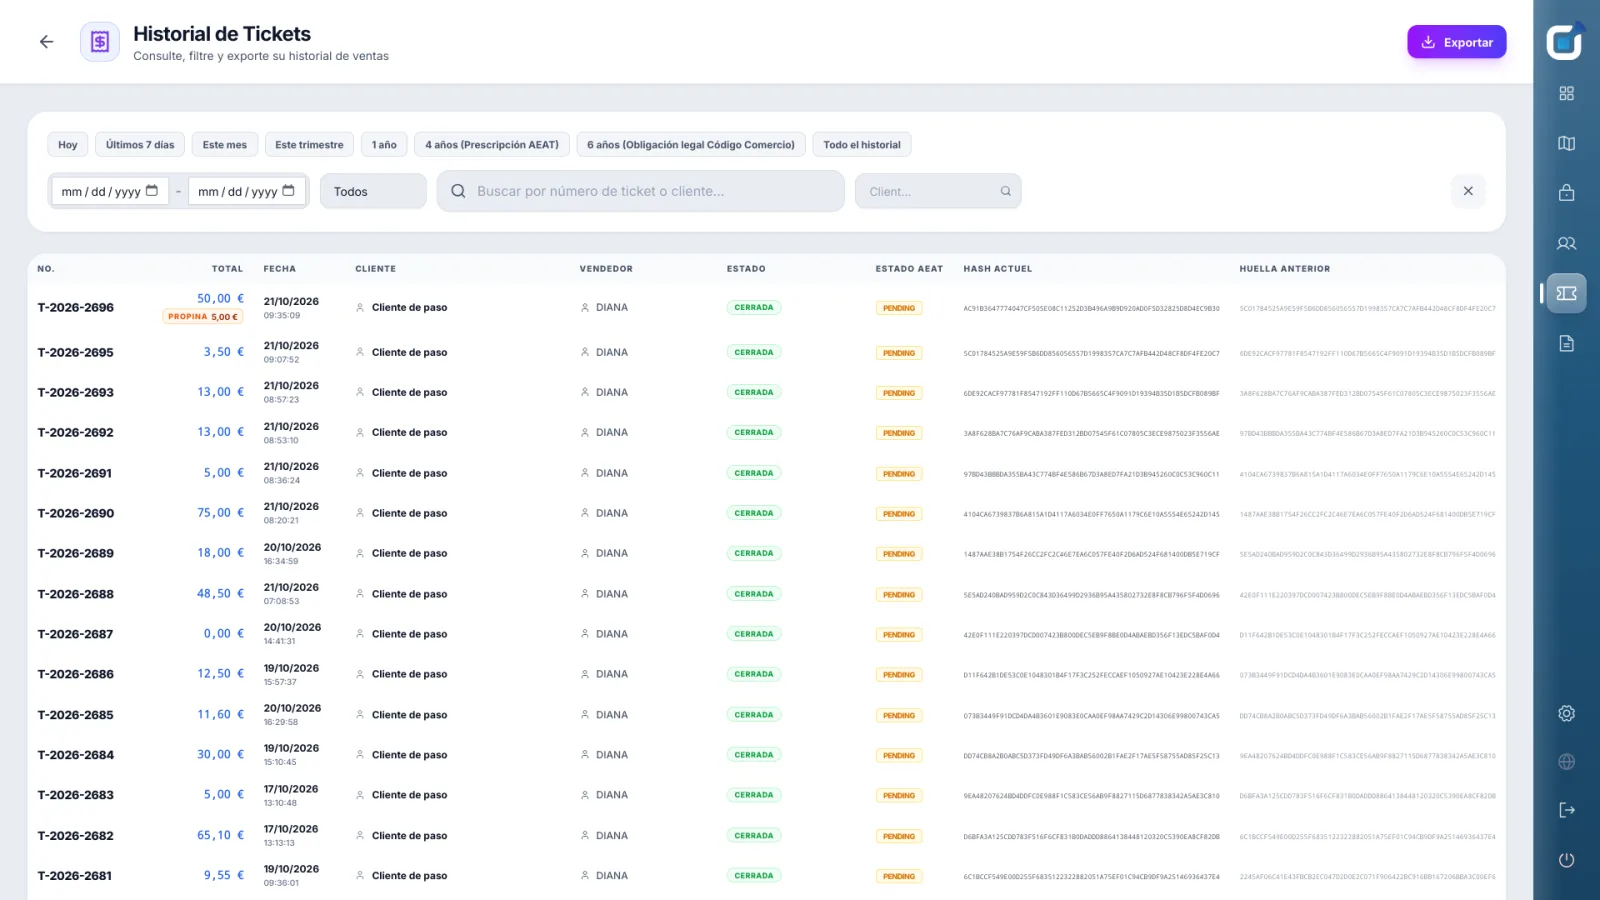Open the shopping bag icon in sidebar
Viewport: 1600px width, 900px height.
pyautogui.click(x=1567, y=193)
